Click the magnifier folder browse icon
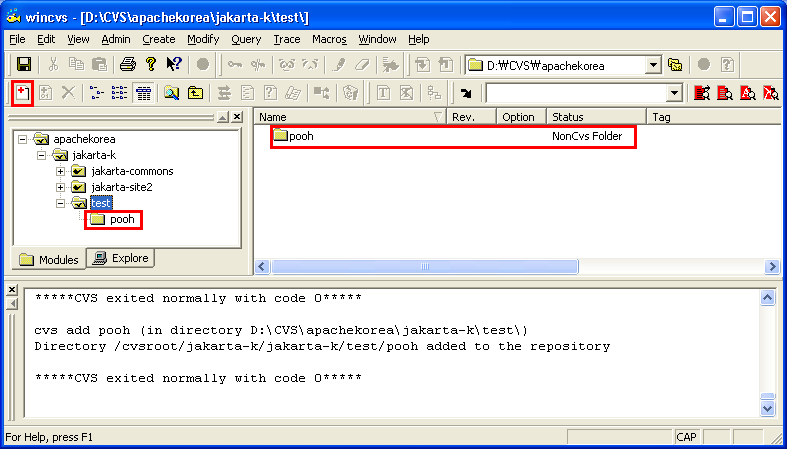The height and width of the screenshot is (449, 787). [x=171, y=93]
